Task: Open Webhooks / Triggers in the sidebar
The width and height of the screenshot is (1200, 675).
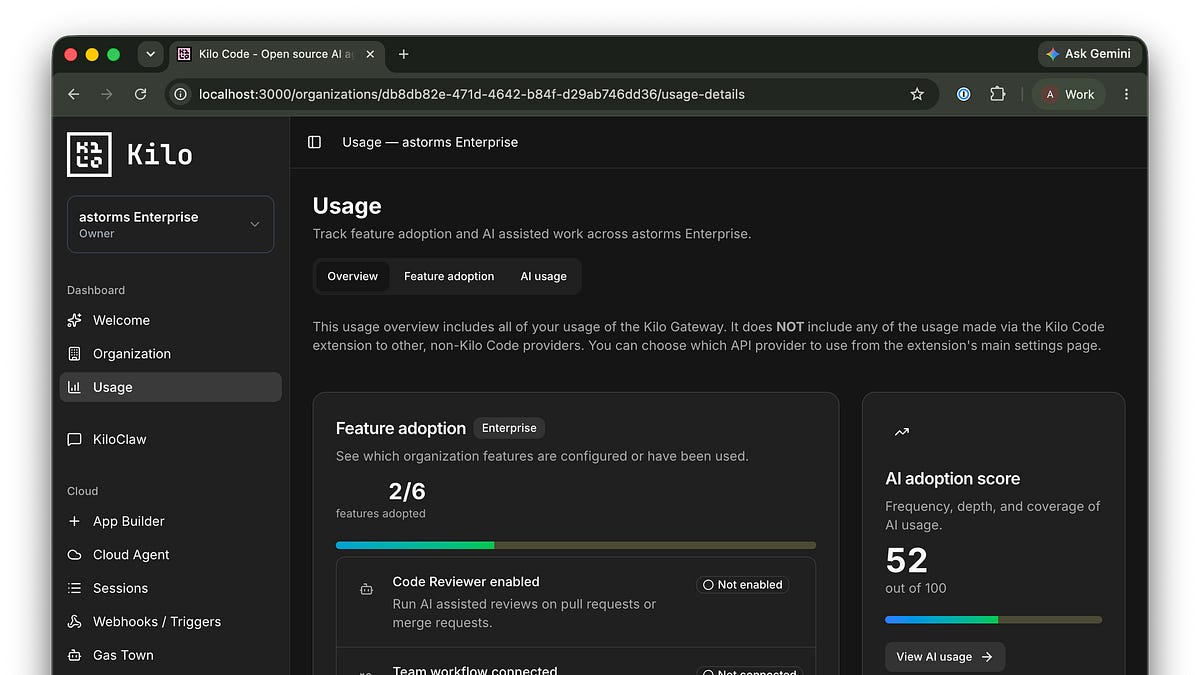Action: click(170, 622)
